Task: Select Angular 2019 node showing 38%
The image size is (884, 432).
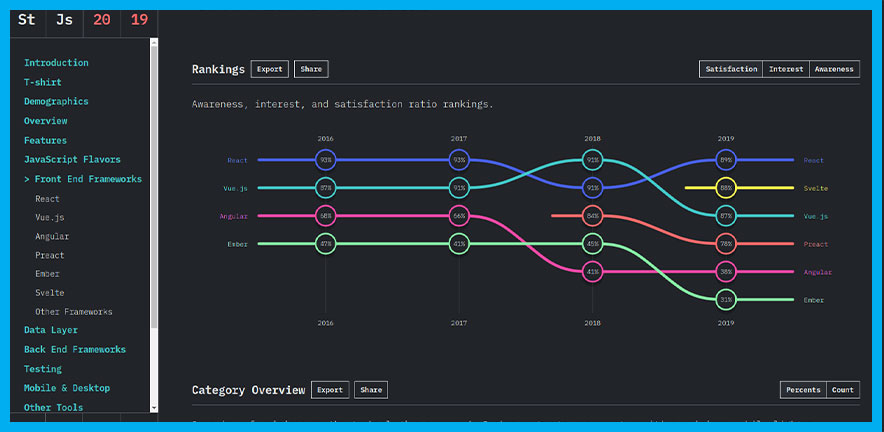Action: coord(726,271)
